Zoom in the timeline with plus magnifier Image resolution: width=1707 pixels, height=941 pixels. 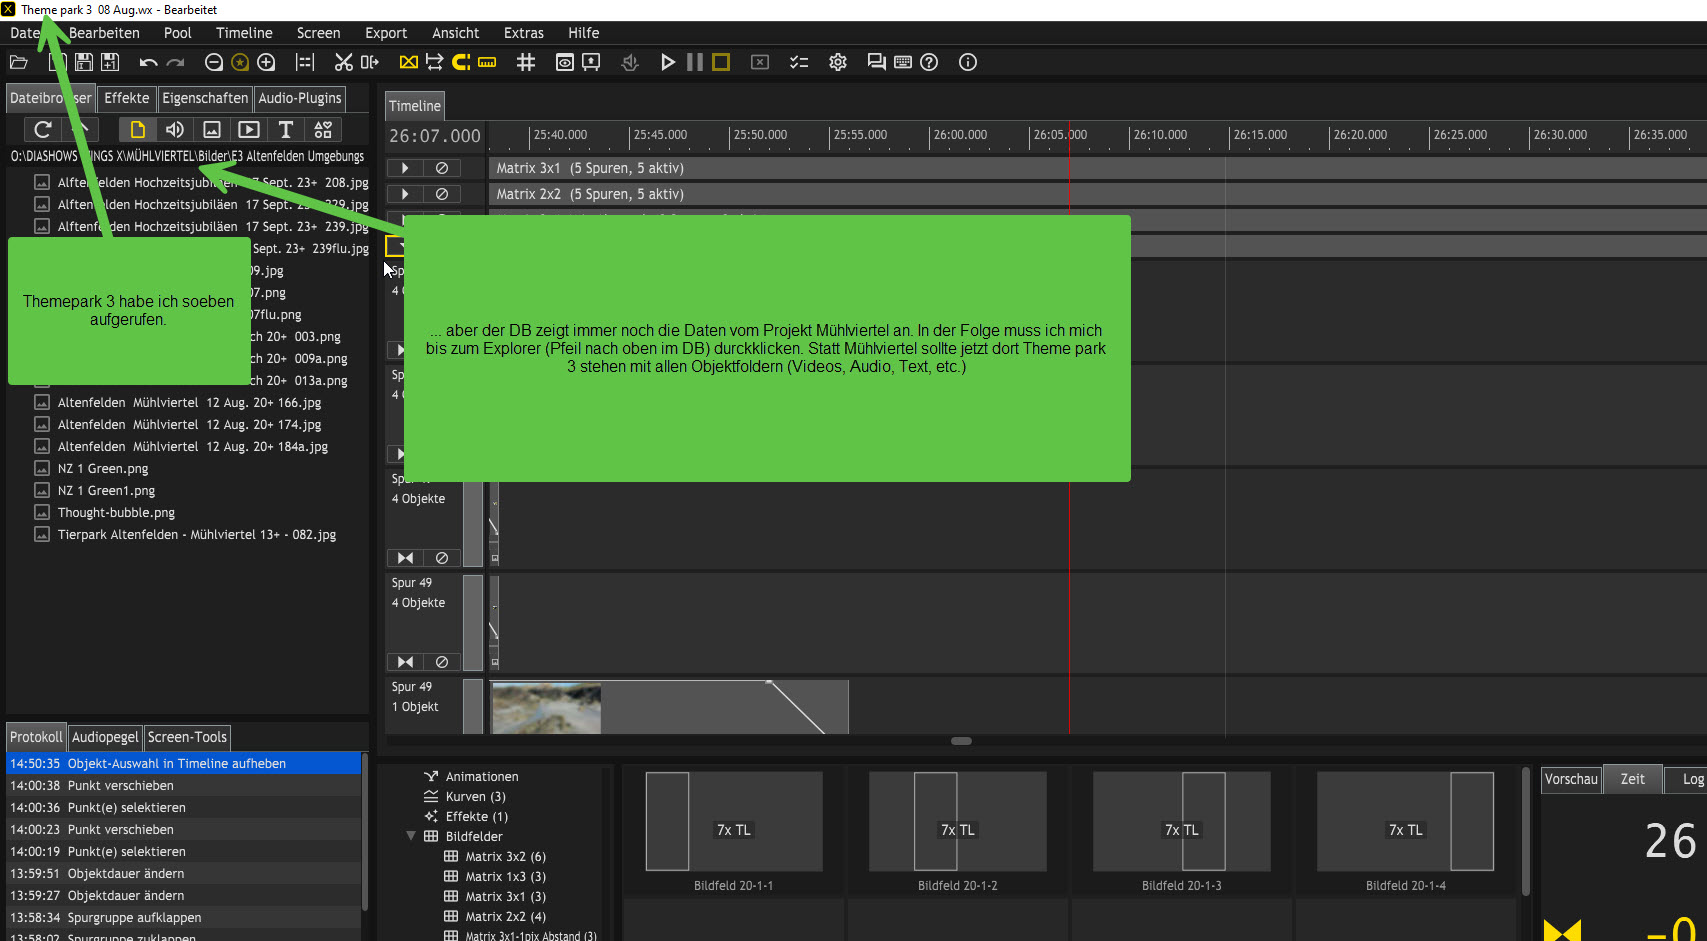pos(266,62)
